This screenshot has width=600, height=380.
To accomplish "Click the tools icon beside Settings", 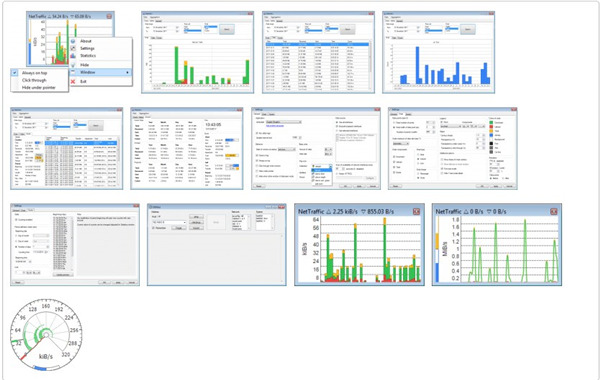I will [73, 48].
